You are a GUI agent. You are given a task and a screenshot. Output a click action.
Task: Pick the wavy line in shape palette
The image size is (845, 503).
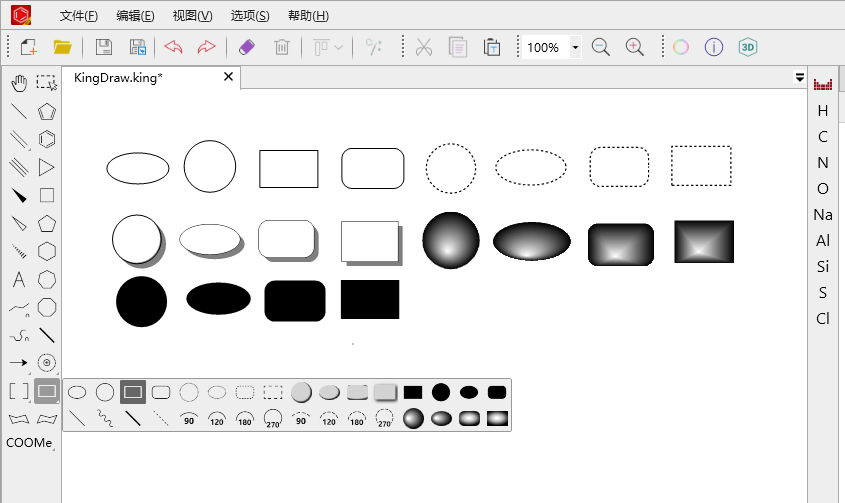[105, 418]
